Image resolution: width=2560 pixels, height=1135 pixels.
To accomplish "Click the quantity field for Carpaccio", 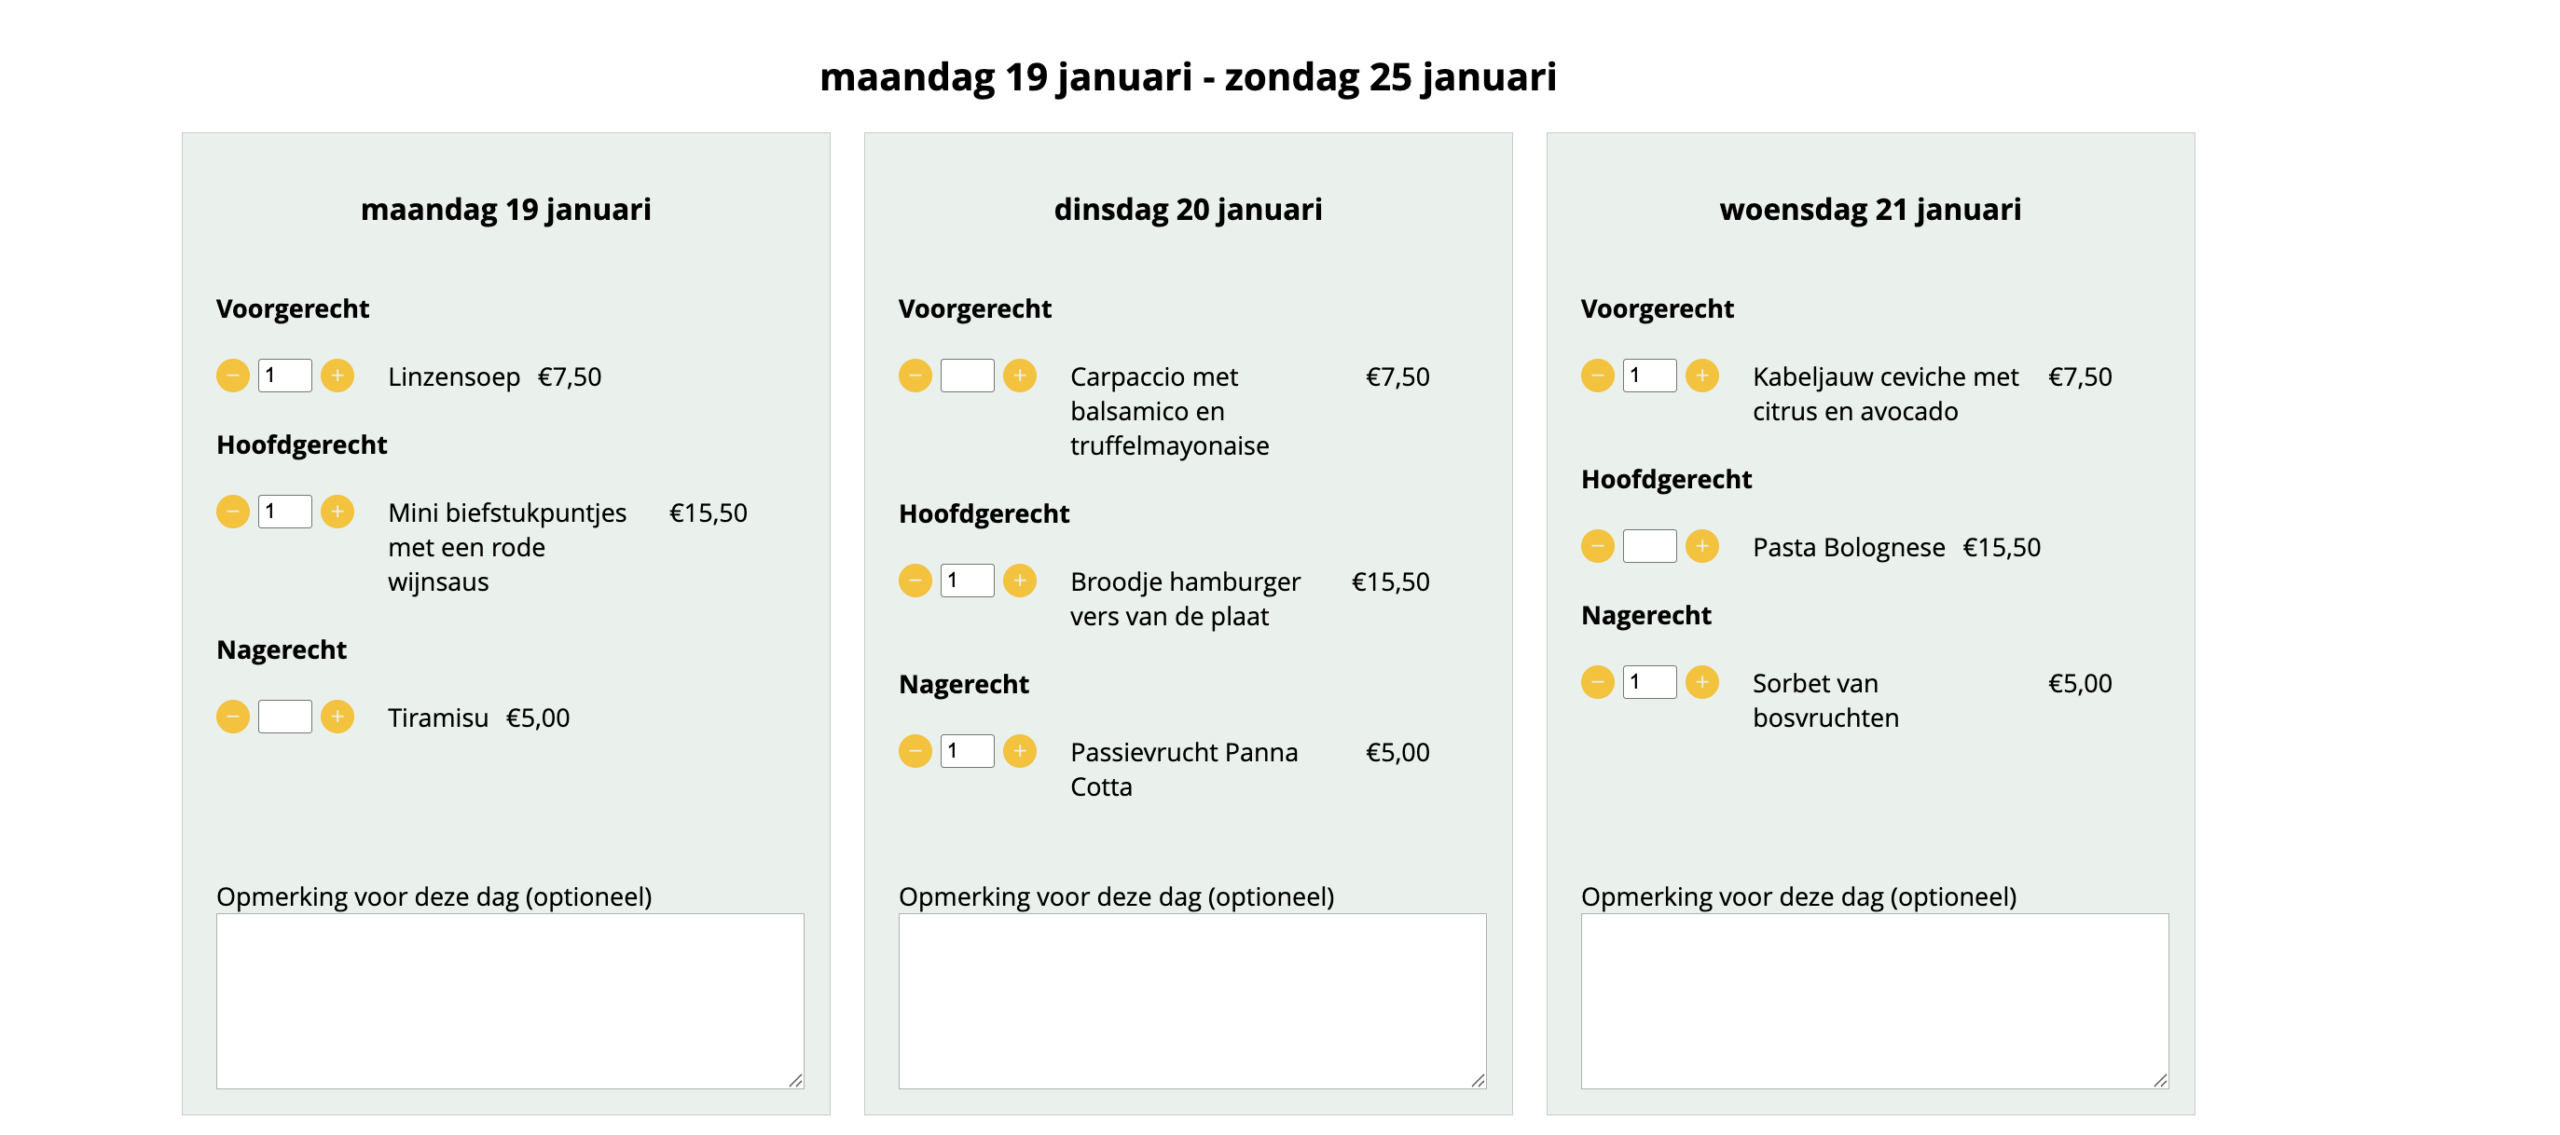I will click(967, 376).
